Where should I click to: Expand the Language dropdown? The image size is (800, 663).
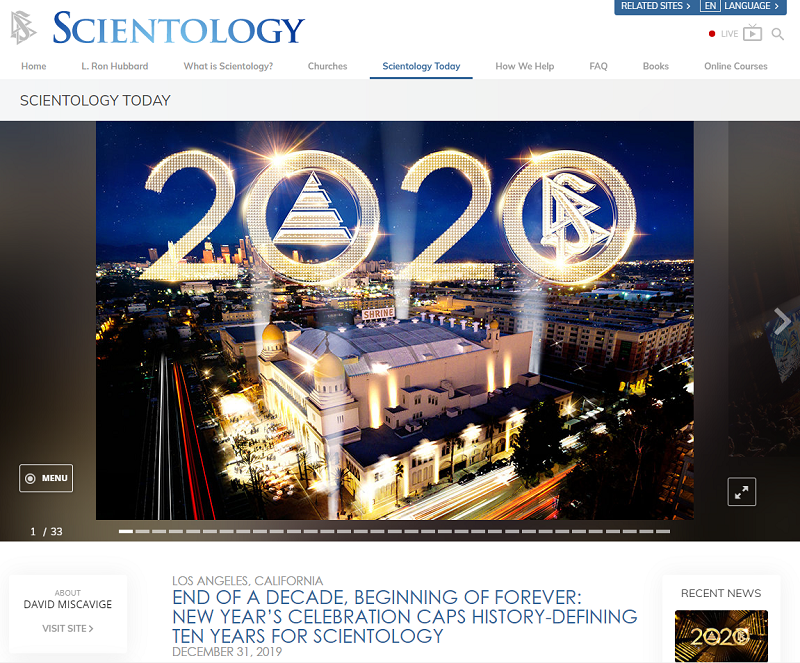tap(752, 6)
